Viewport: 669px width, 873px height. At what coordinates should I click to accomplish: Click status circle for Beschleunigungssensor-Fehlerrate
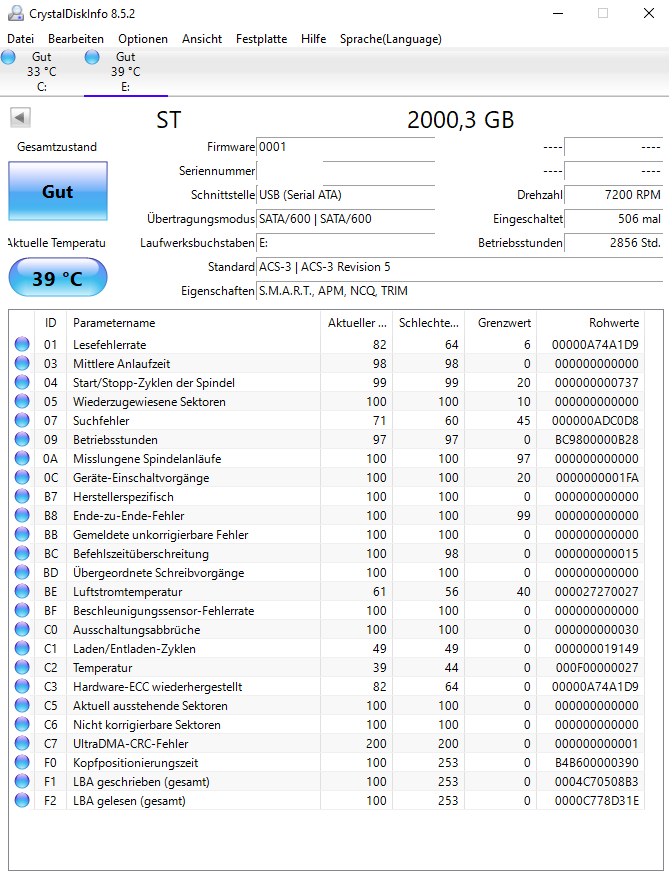22,611
